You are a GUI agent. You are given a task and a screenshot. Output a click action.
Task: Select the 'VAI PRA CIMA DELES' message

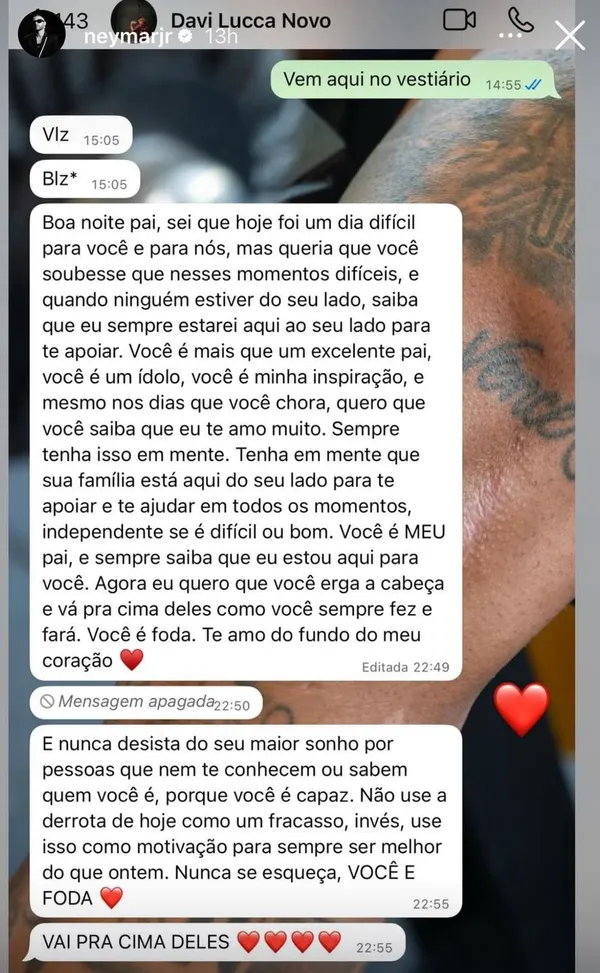(217, 943)
